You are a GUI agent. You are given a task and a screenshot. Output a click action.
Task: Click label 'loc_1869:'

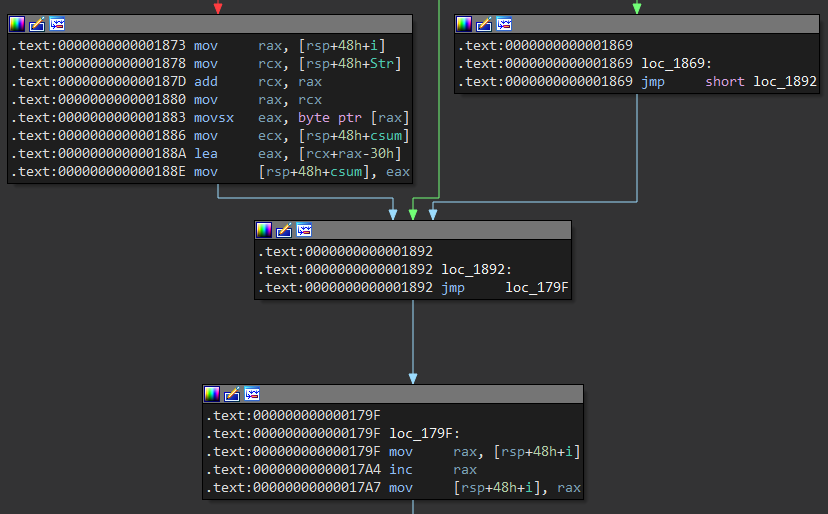pyautogui.click(x=676, y=63)
